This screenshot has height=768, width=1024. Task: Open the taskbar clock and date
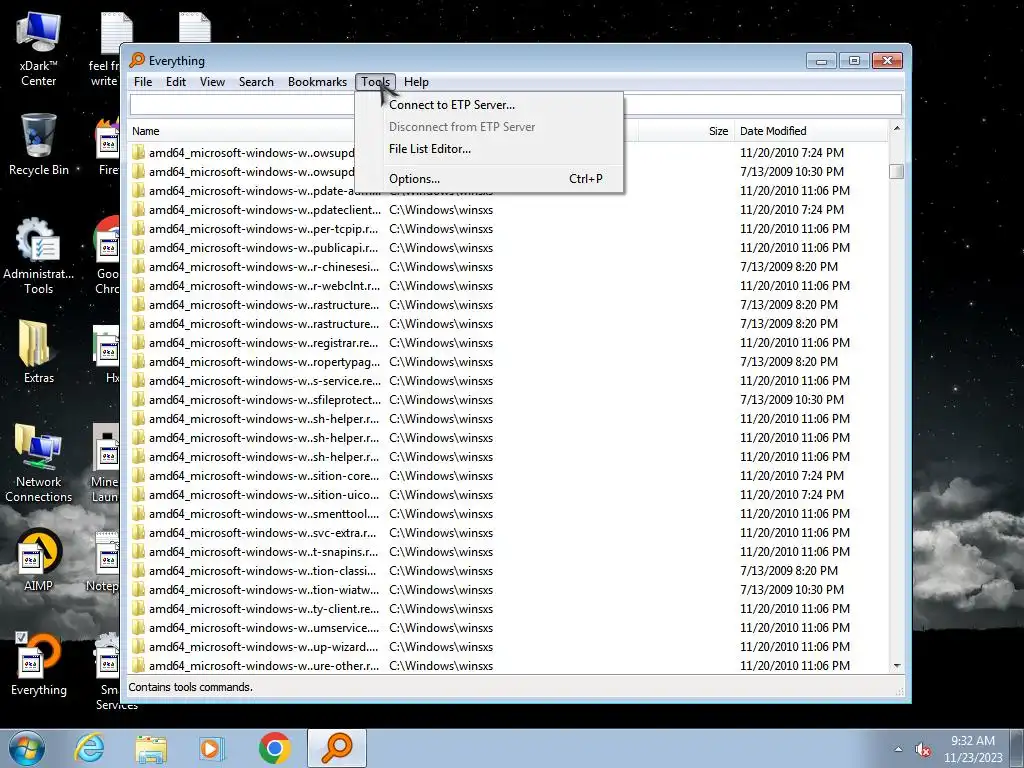[x=973, y=749]
